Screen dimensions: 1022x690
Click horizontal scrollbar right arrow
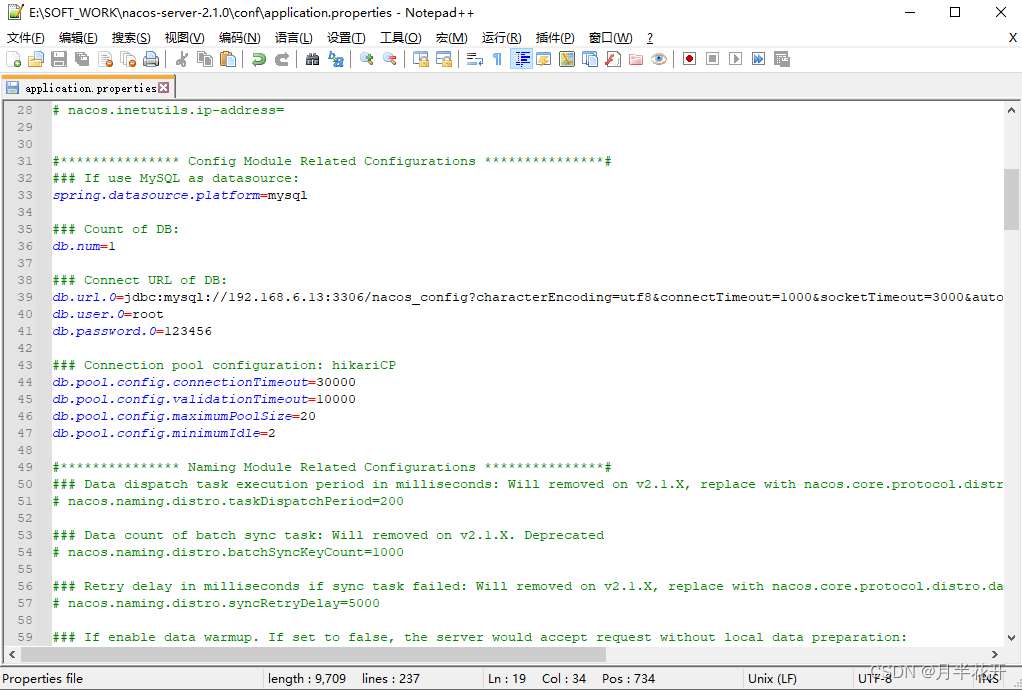click(995, 654)
